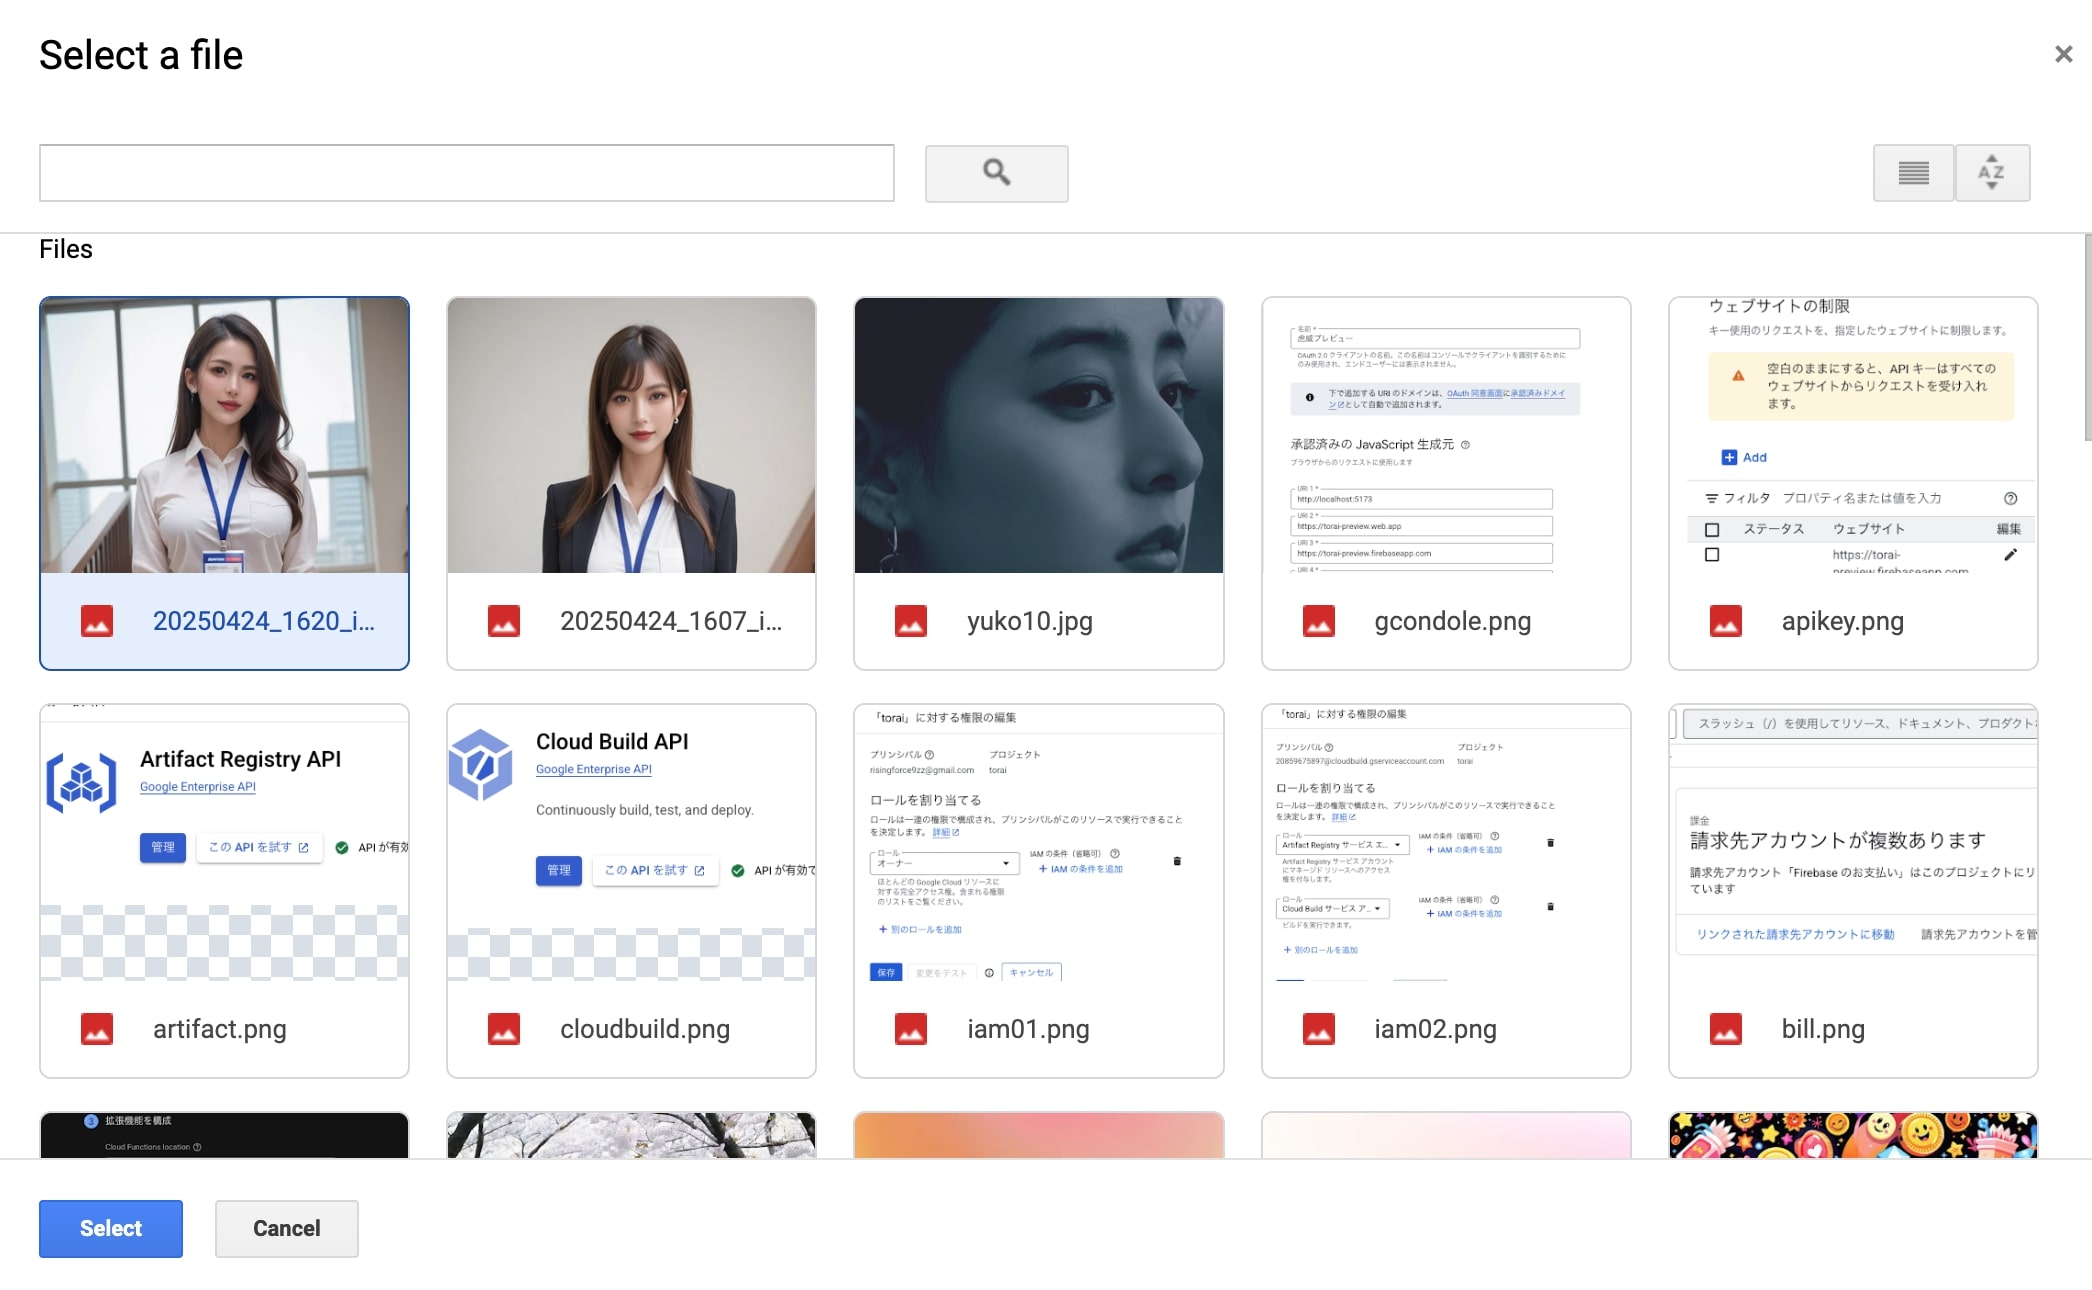The width and height of the screenshot is (2092, 1290).
Task: Select the pale pink gradient thumbnail
Action: pyautogui.click(x=1446, y=1135)
